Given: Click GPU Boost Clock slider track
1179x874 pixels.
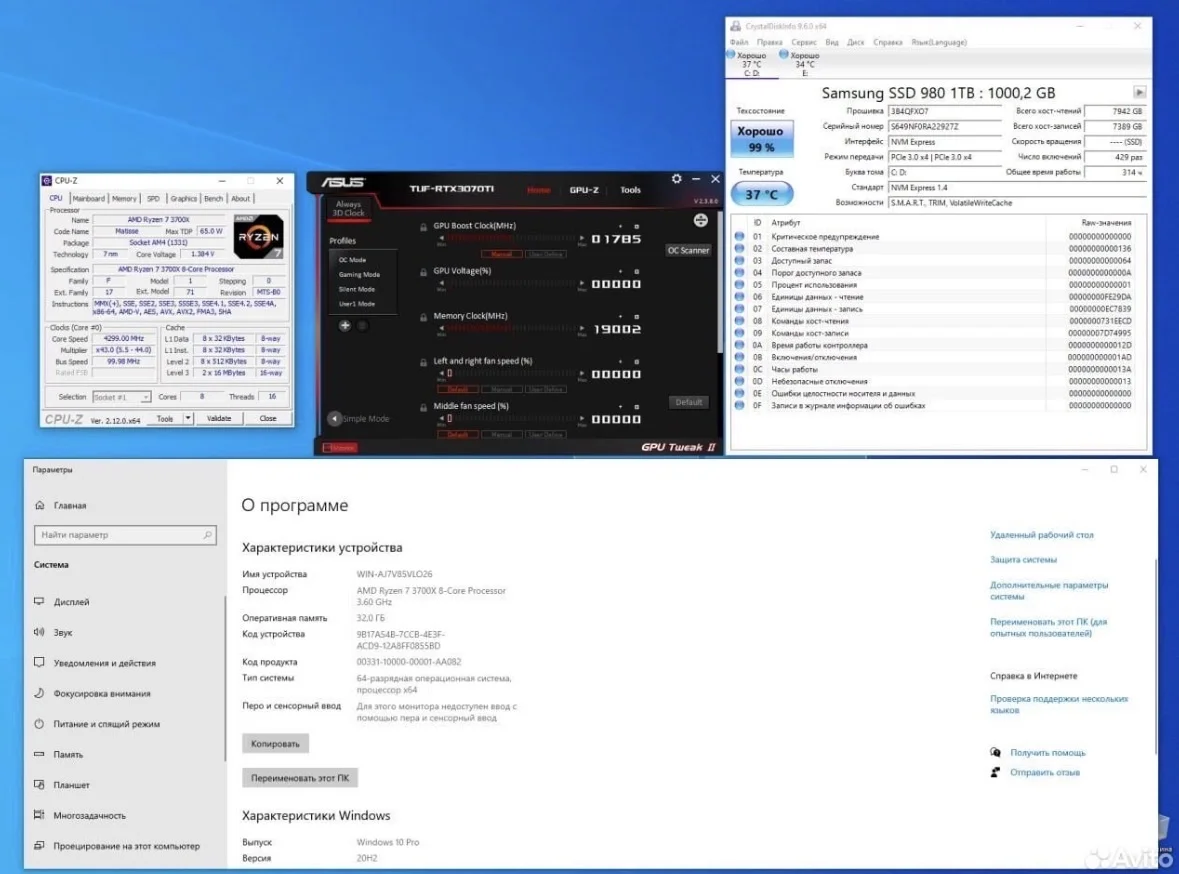Looking at the screenshot, I should 511,238.
